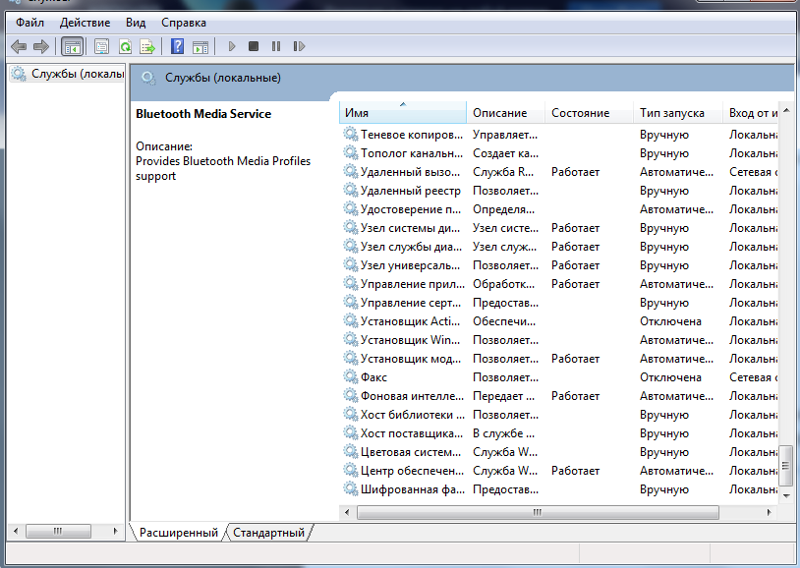Sort by the Имя column header

point(403,113)
